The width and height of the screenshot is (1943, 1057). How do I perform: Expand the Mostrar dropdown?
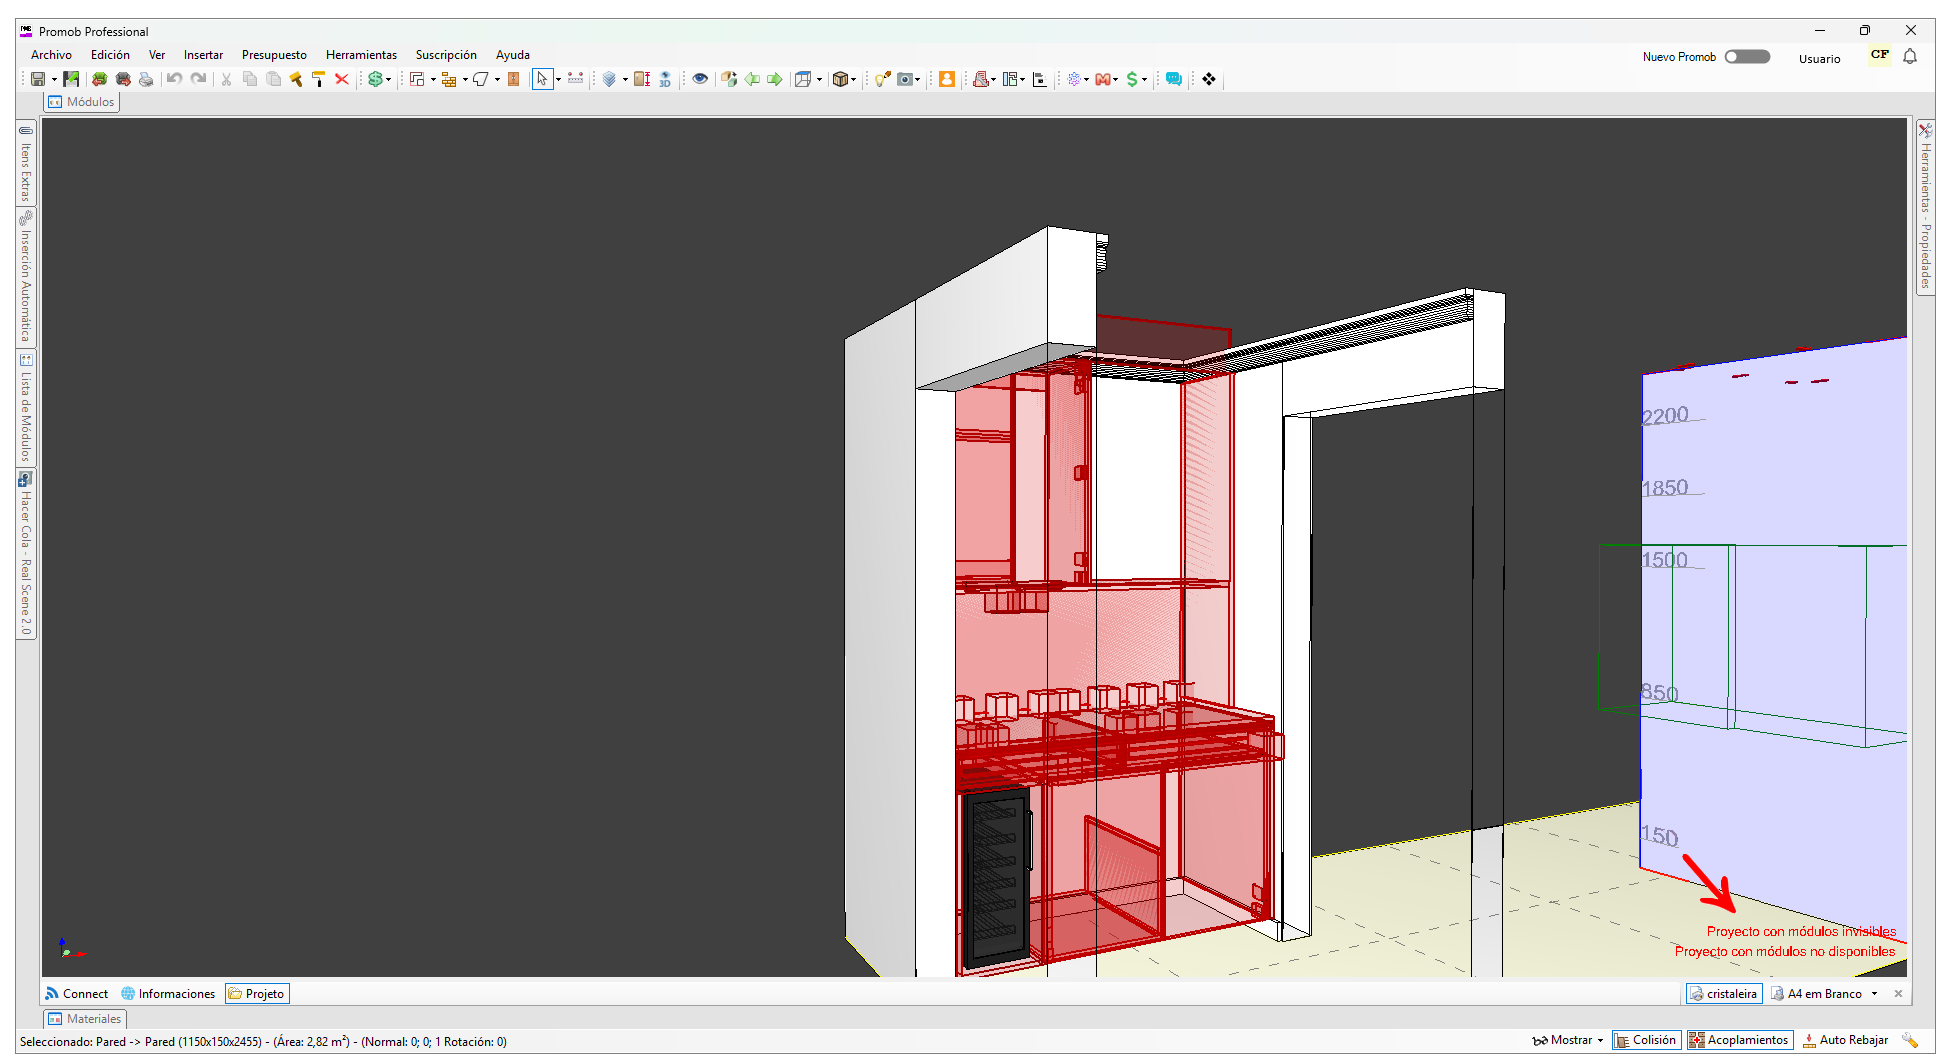(x=1568, y=1040)
